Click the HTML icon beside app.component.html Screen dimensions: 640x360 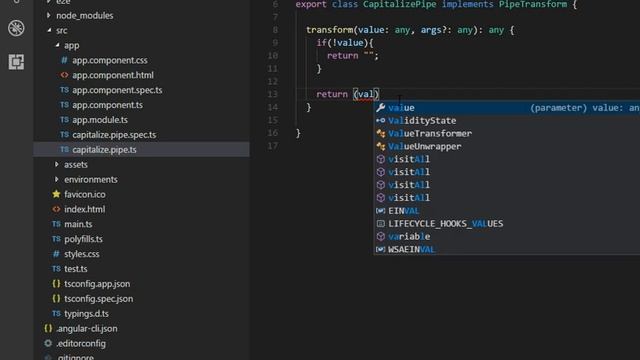(64, 75)
